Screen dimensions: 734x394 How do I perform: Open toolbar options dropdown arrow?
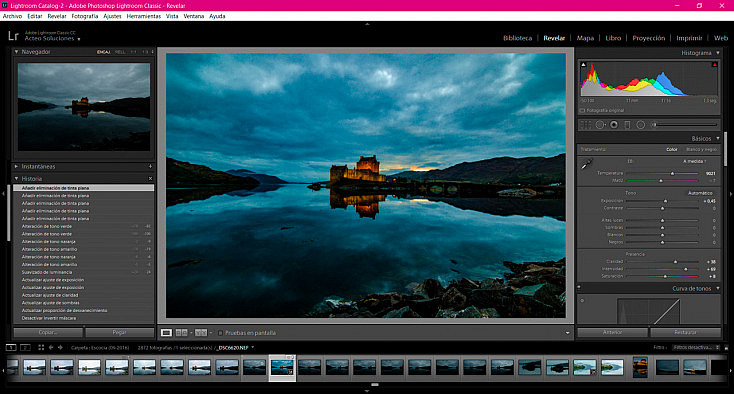(567, 333)
